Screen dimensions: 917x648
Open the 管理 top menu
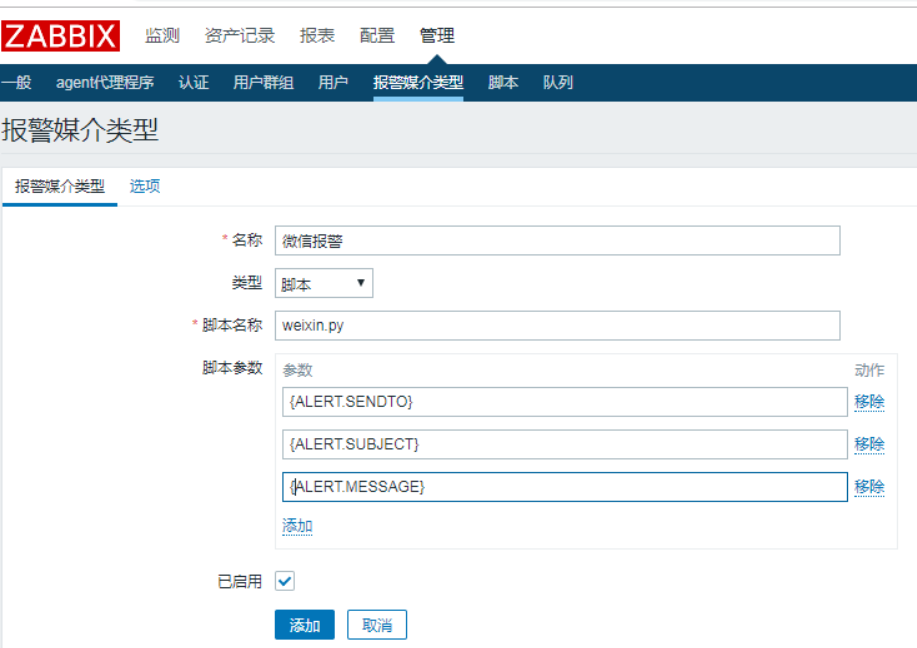point(437,36)
